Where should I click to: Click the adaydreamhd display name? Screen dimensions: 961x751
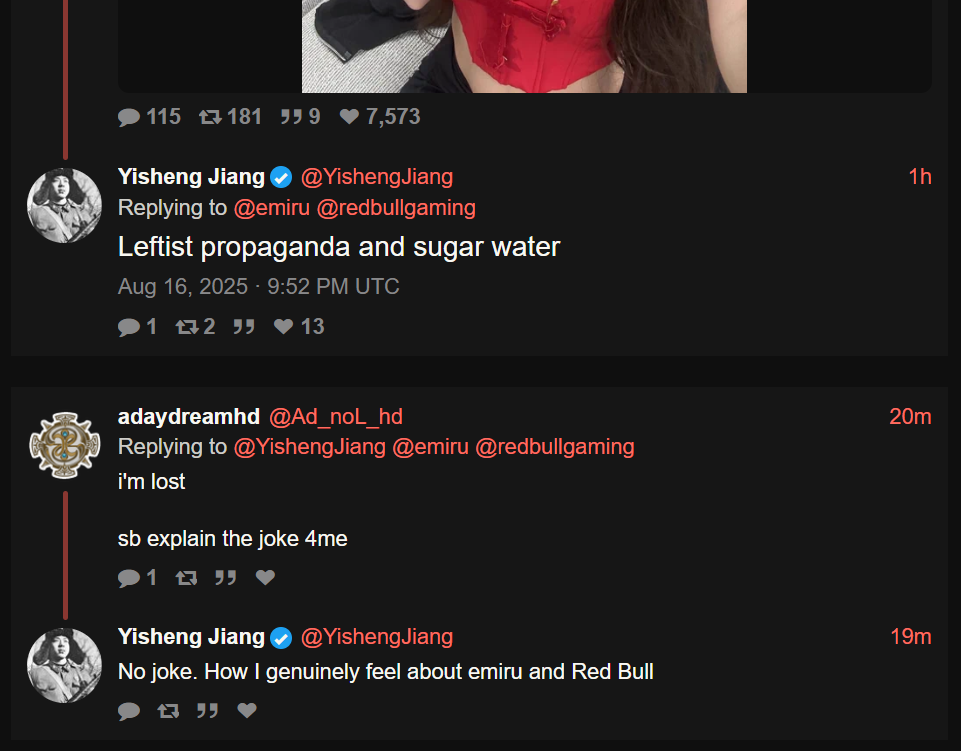pos(189,416)
